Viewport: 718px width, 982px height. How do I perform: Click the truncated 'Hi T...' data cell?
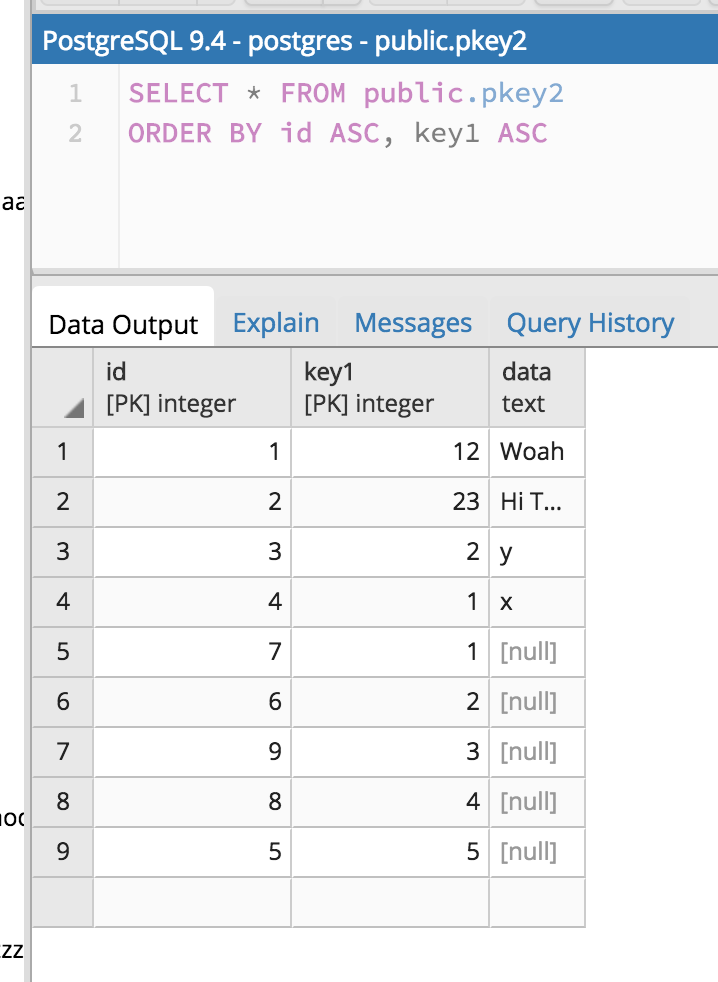[536, 502]
